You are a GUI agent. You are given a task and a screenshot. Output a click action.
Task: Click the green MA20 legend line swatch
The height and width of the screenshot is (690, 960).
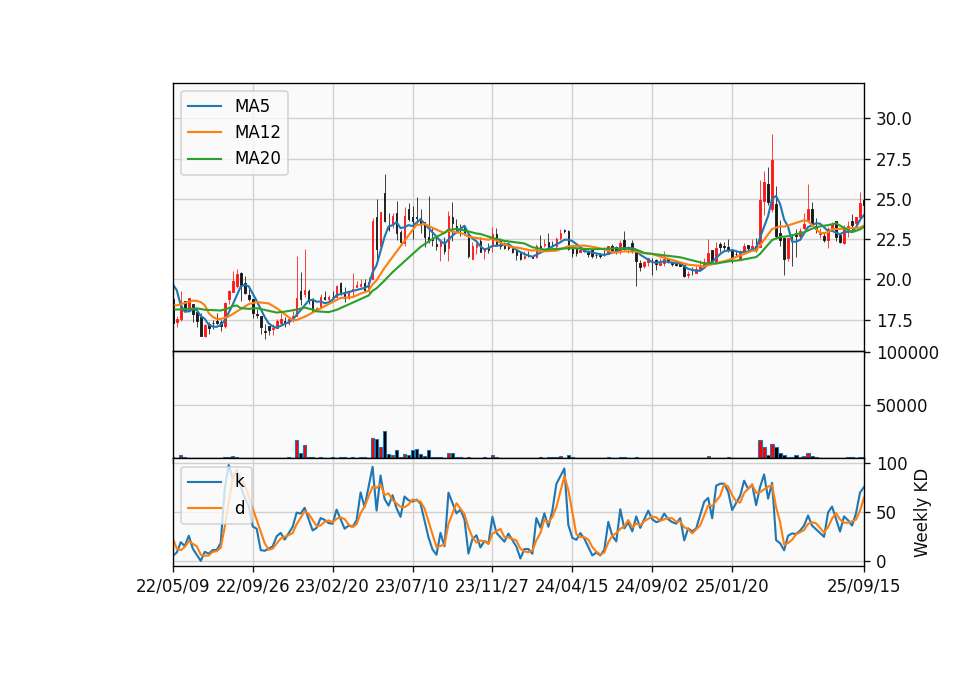coord(204,159)
